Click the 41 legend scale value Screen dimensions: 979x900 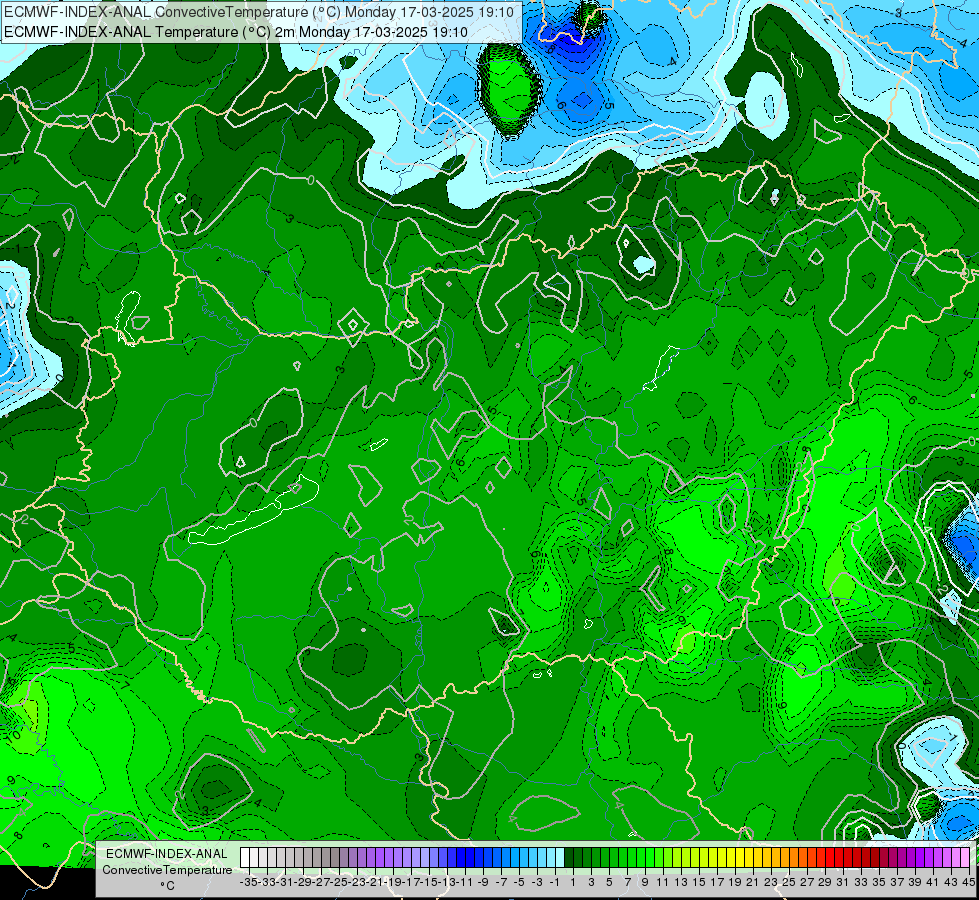click(x=933, y=883)
